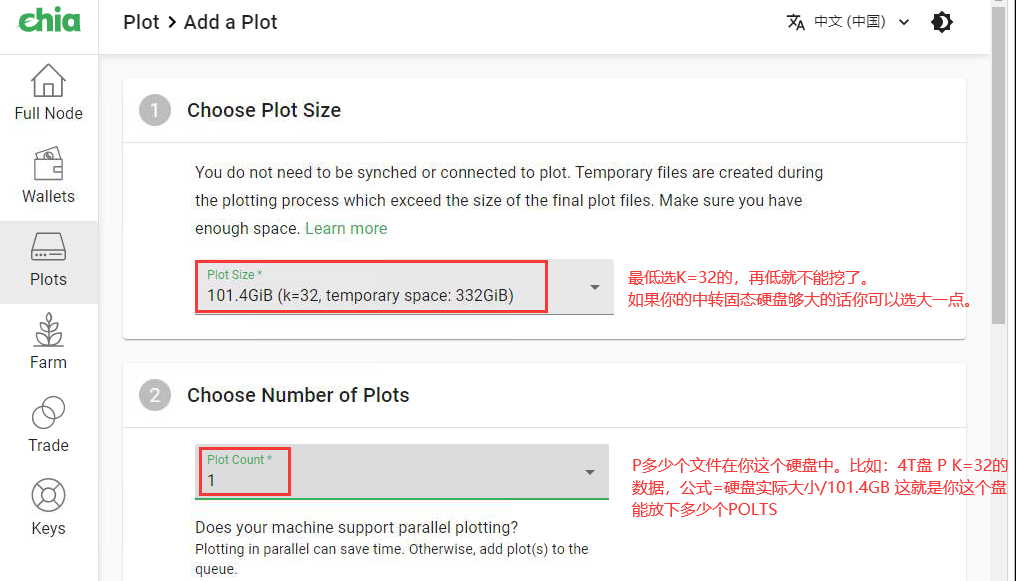The image size is (1016, 581).
Task: Open the Keys section
Action: 48,509
